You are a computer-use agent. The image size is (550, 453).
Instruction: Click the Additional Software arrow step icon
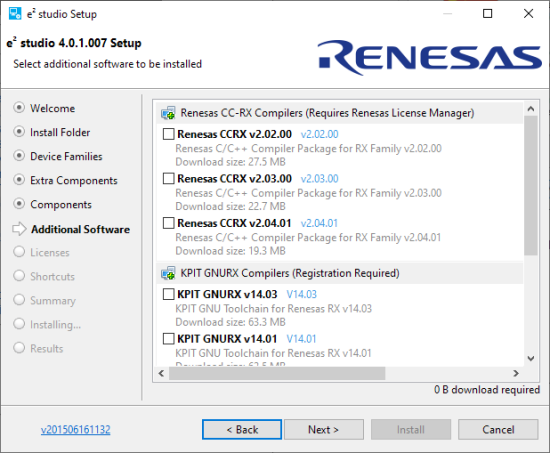pyautogui.click(x=19, y=229)
